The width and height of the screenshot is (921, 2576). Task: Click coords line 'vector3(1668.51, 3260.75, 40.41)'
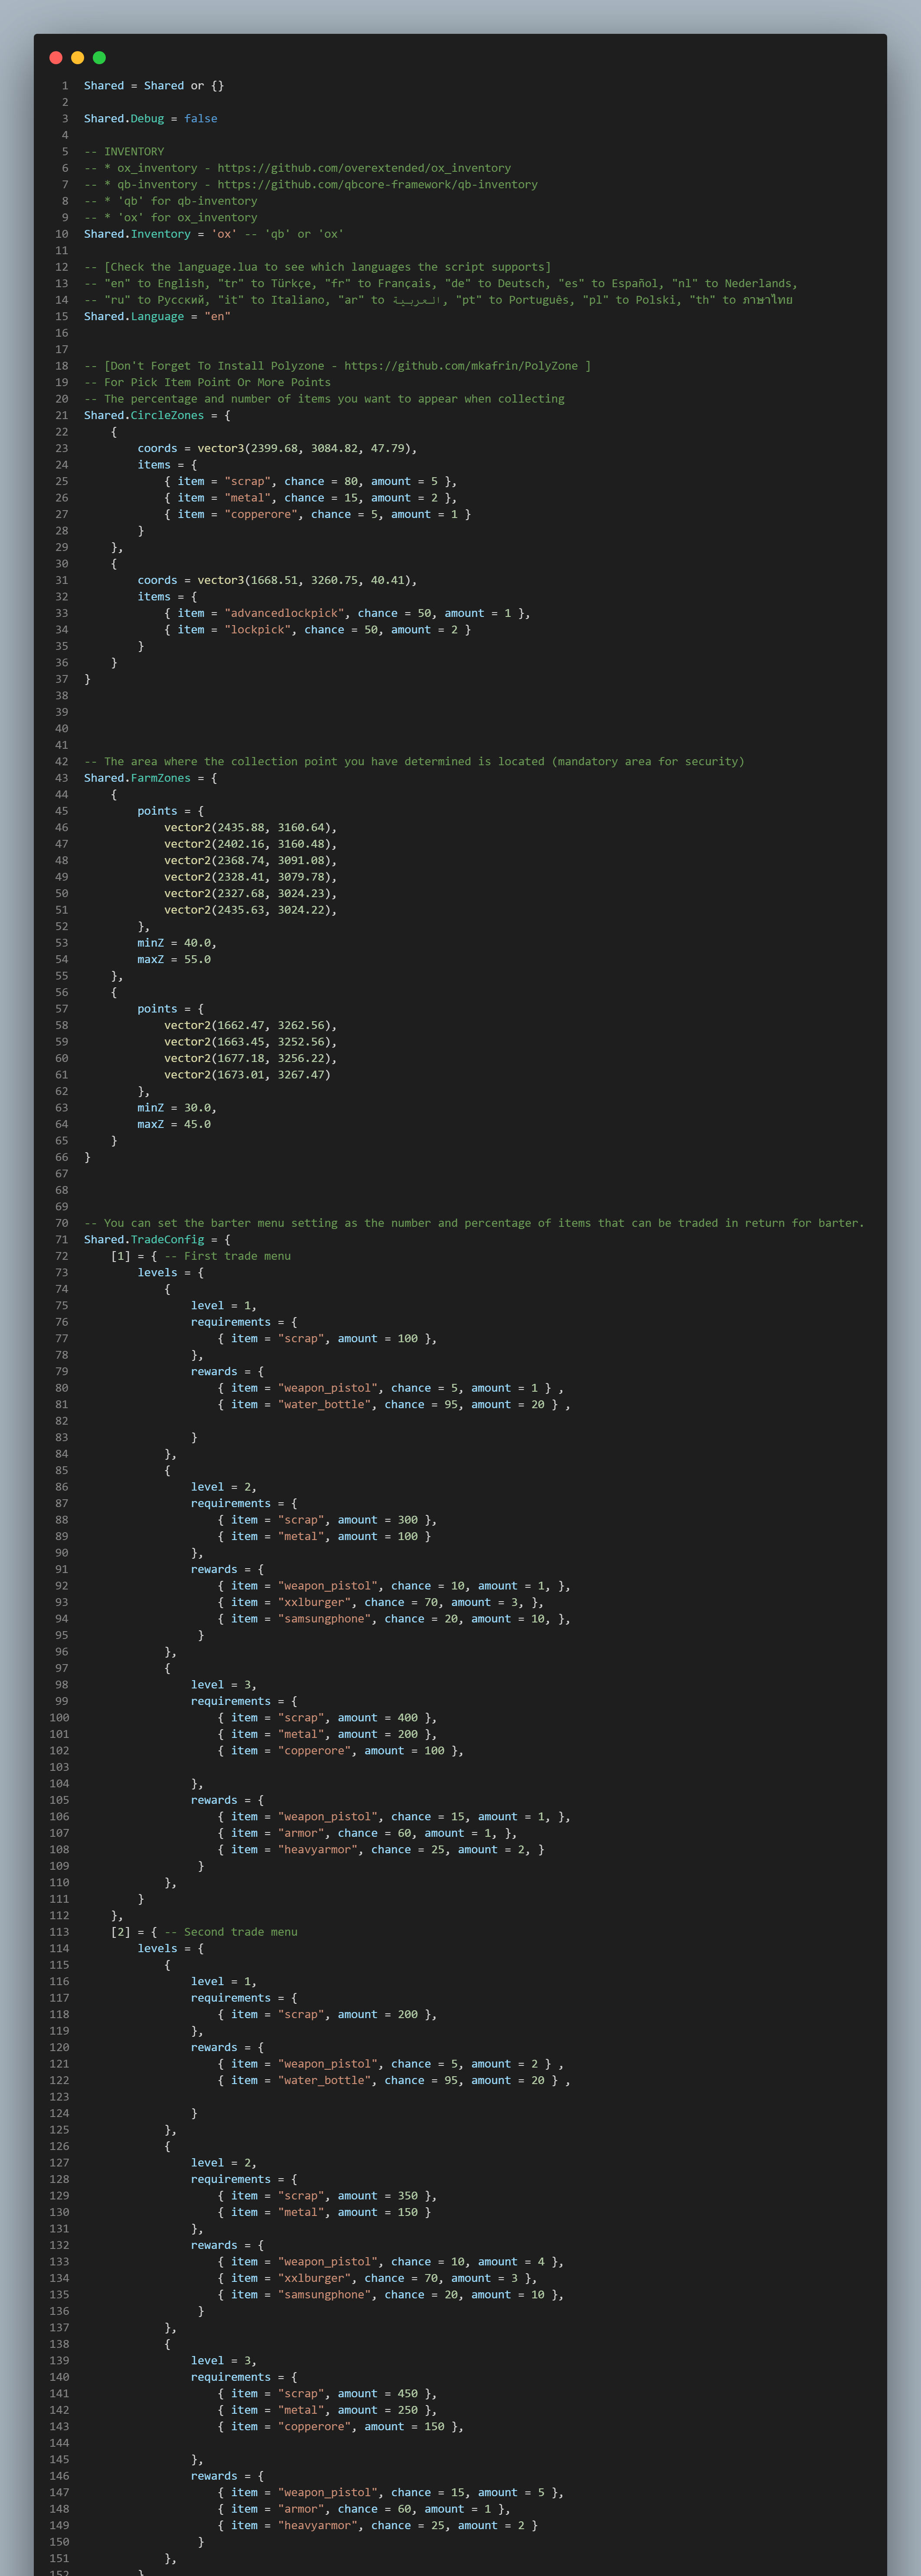(x=277, y=581)
